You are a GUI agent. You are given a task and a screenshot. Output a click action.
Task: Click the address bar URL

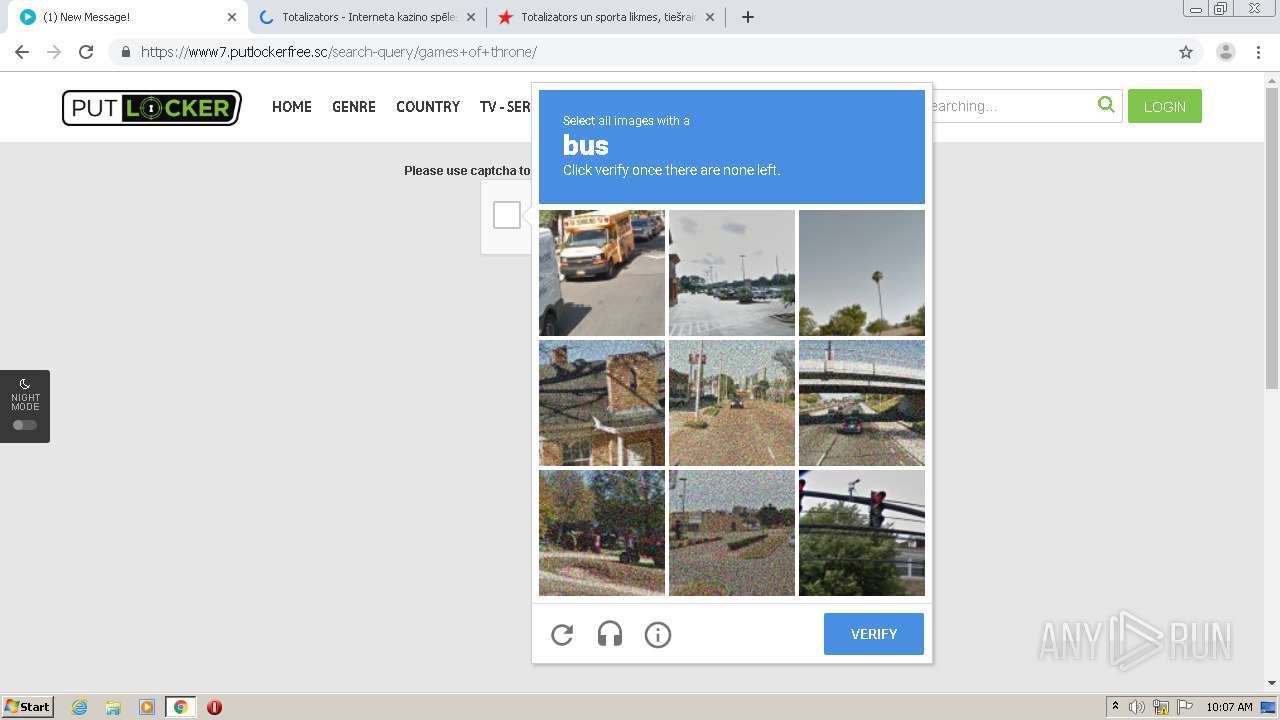[338, 52]
